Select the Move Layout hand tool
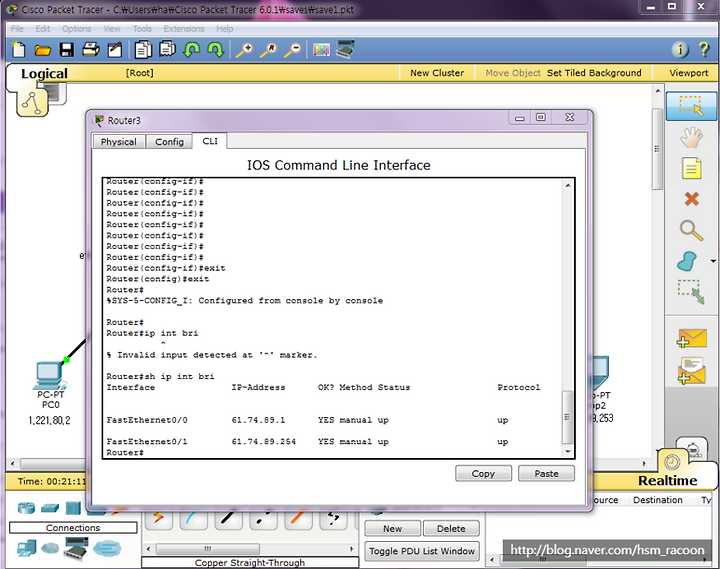 (x=691, y=137)
